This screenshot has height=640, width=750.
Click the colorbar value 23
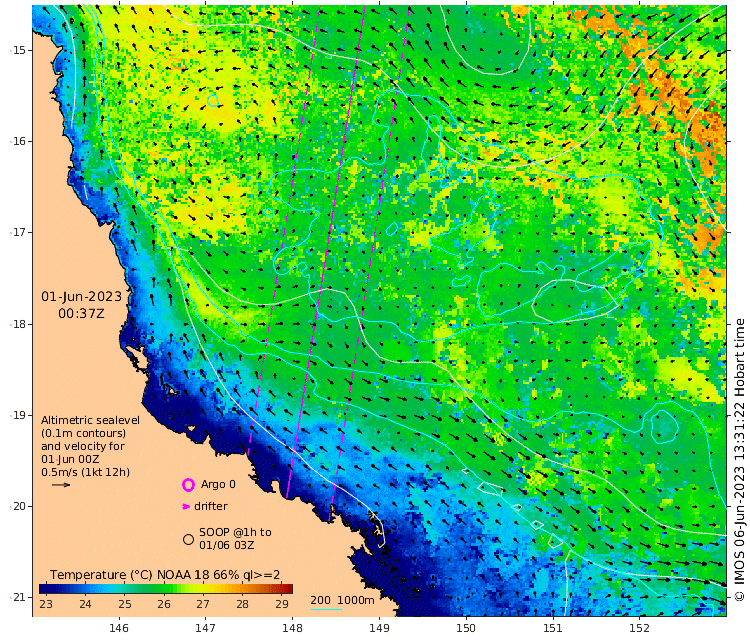tap(46, 604)
